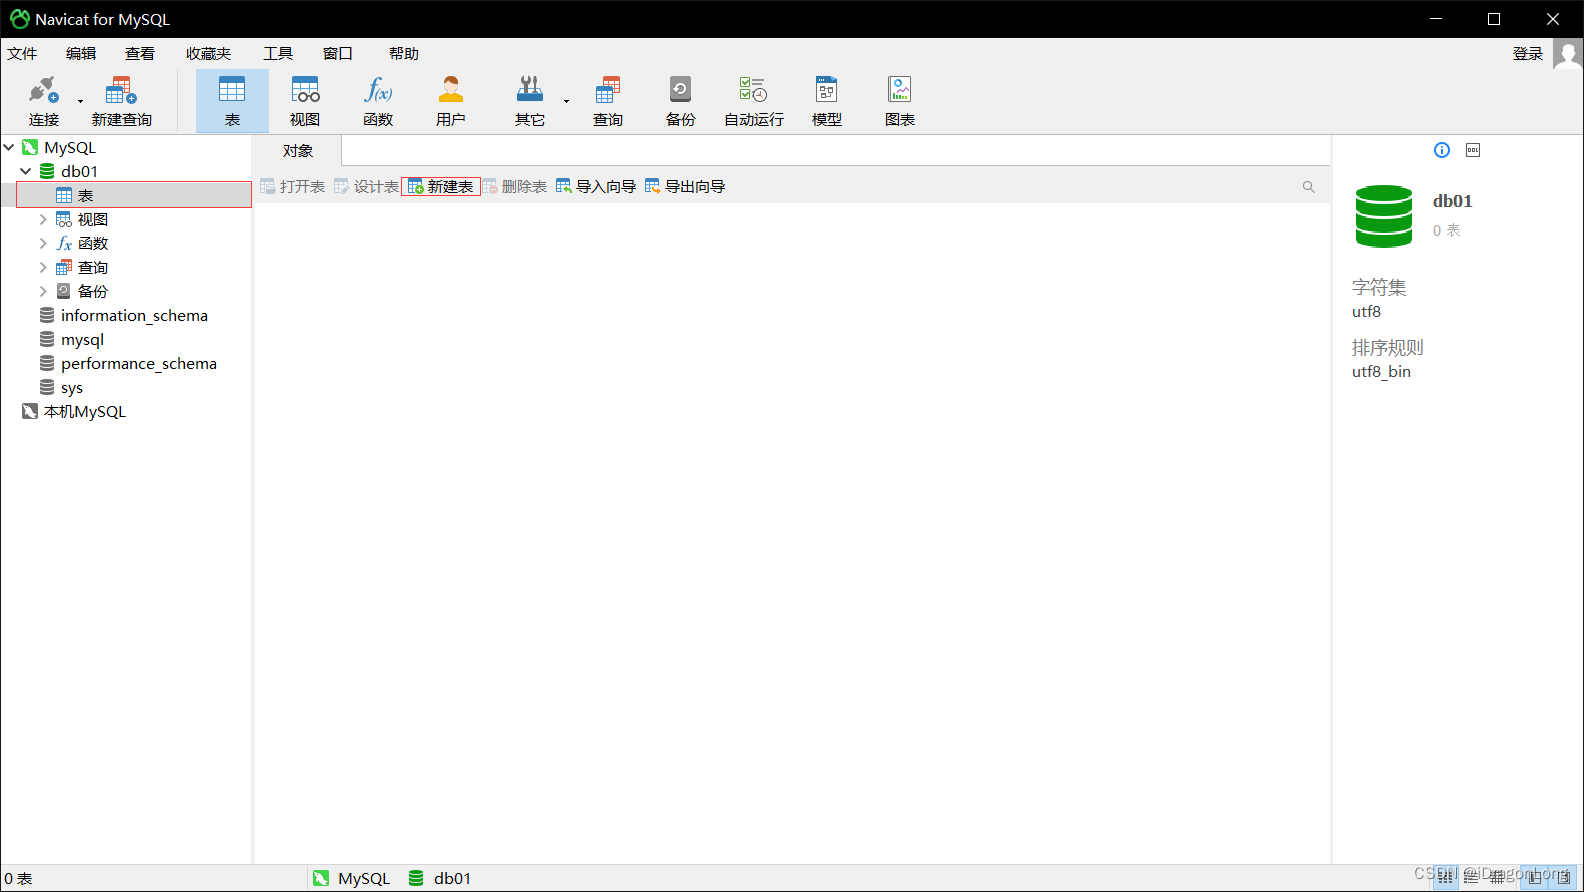Show the general information pane icon
Screen dimensions: 1584x892
(1442, 150)
